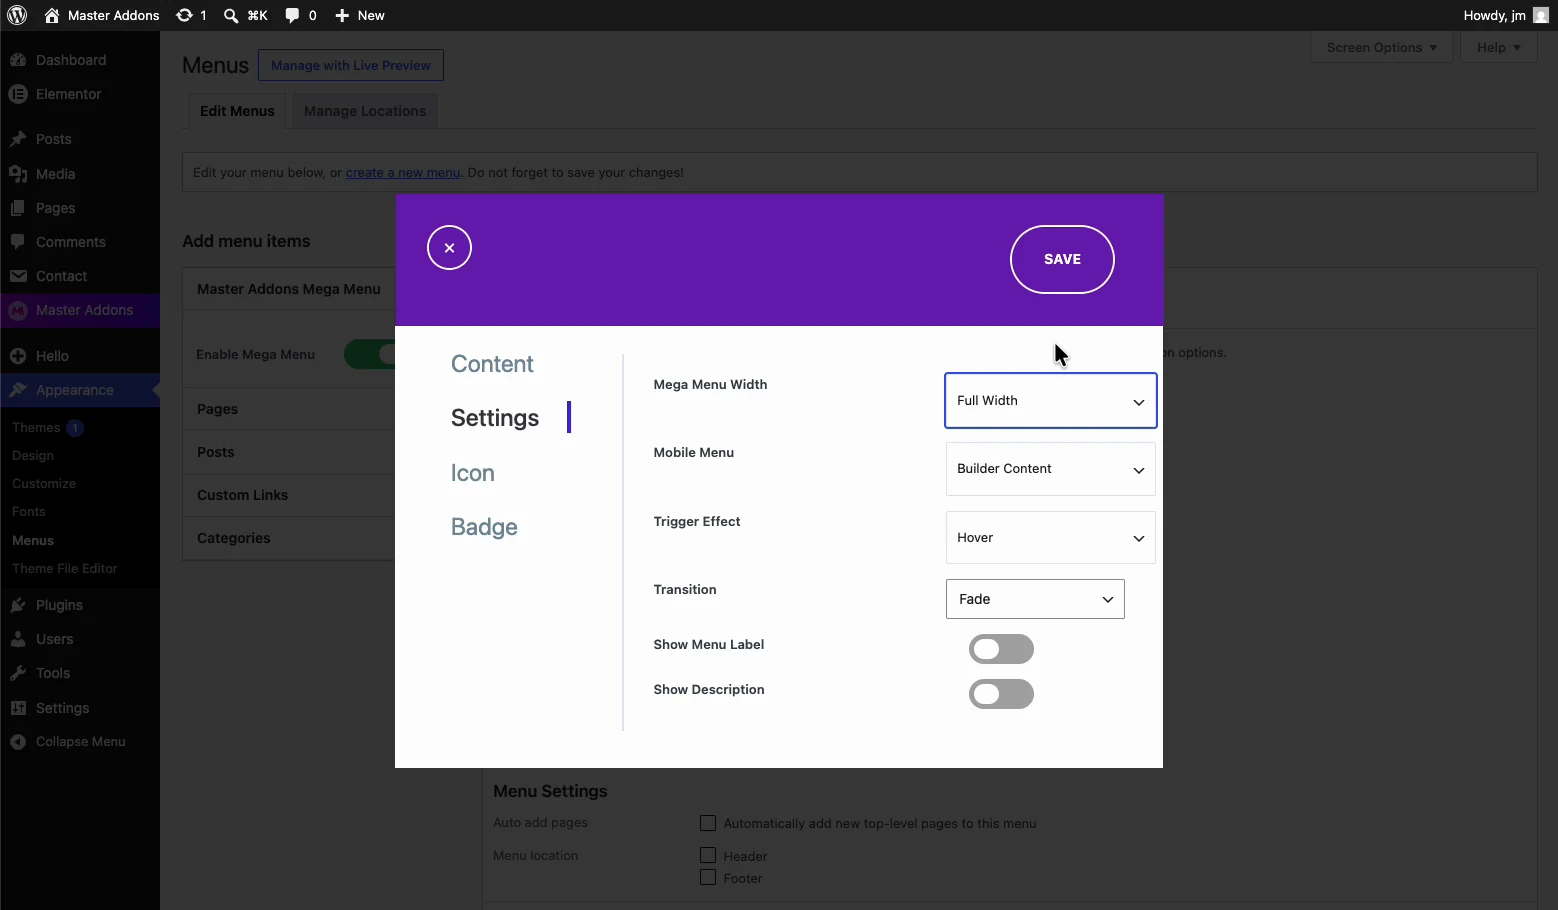This screenshot has width=1558, height=910.
Task: Check Automatically add new top-level pages
Action: pyautogui.click(x=708, y=823)
